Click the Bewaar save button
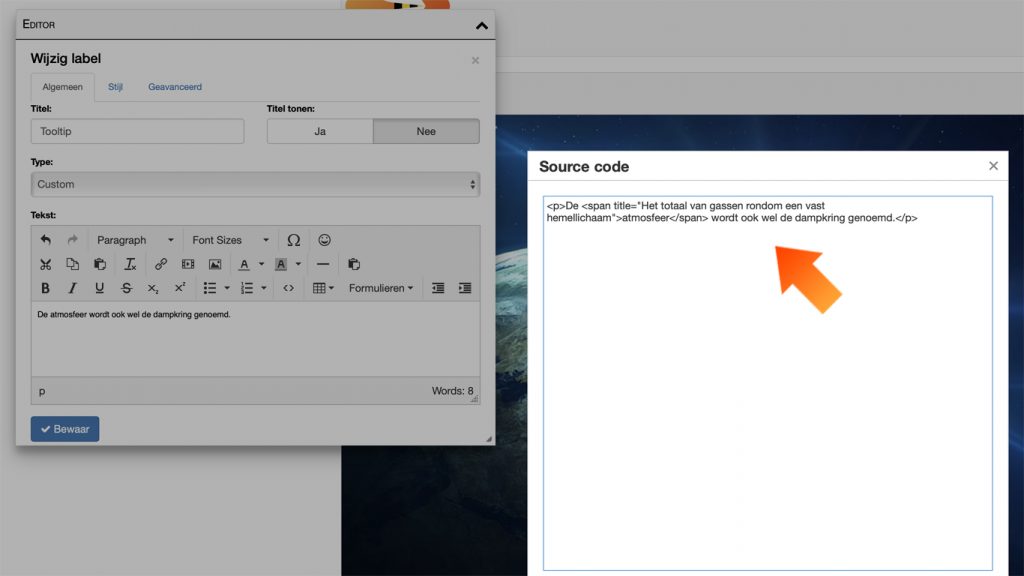Image resolution: width=1024 pixels, height=576 pixels. [x=65, y=429]
